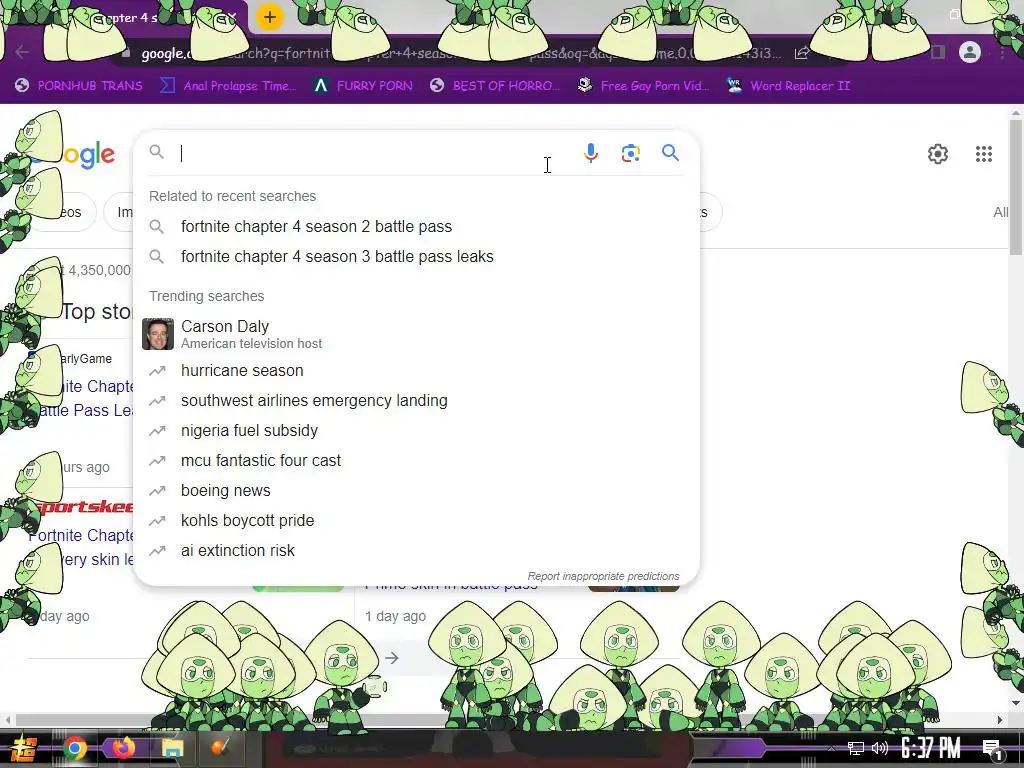This screenshot has height=768, width=1024.
Task: Open Google quick settings gear
Action: click(938, 154)
